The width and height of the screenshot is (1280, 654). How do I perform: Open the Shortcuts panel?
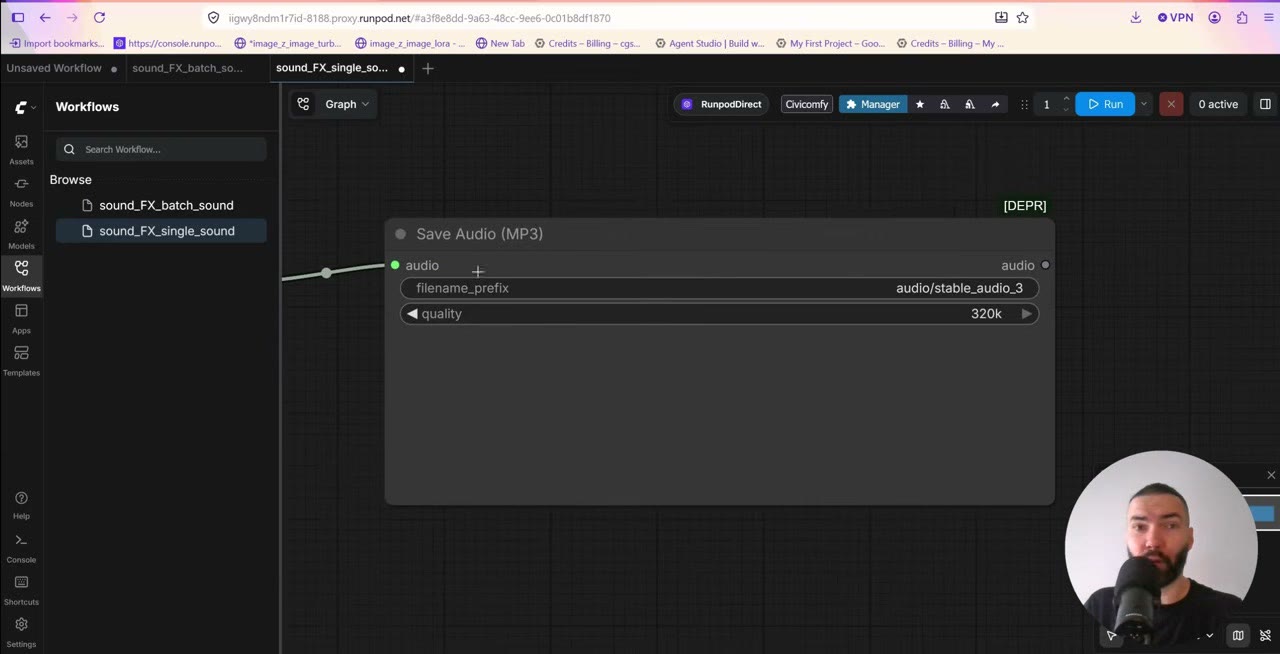tap(21, 589)
